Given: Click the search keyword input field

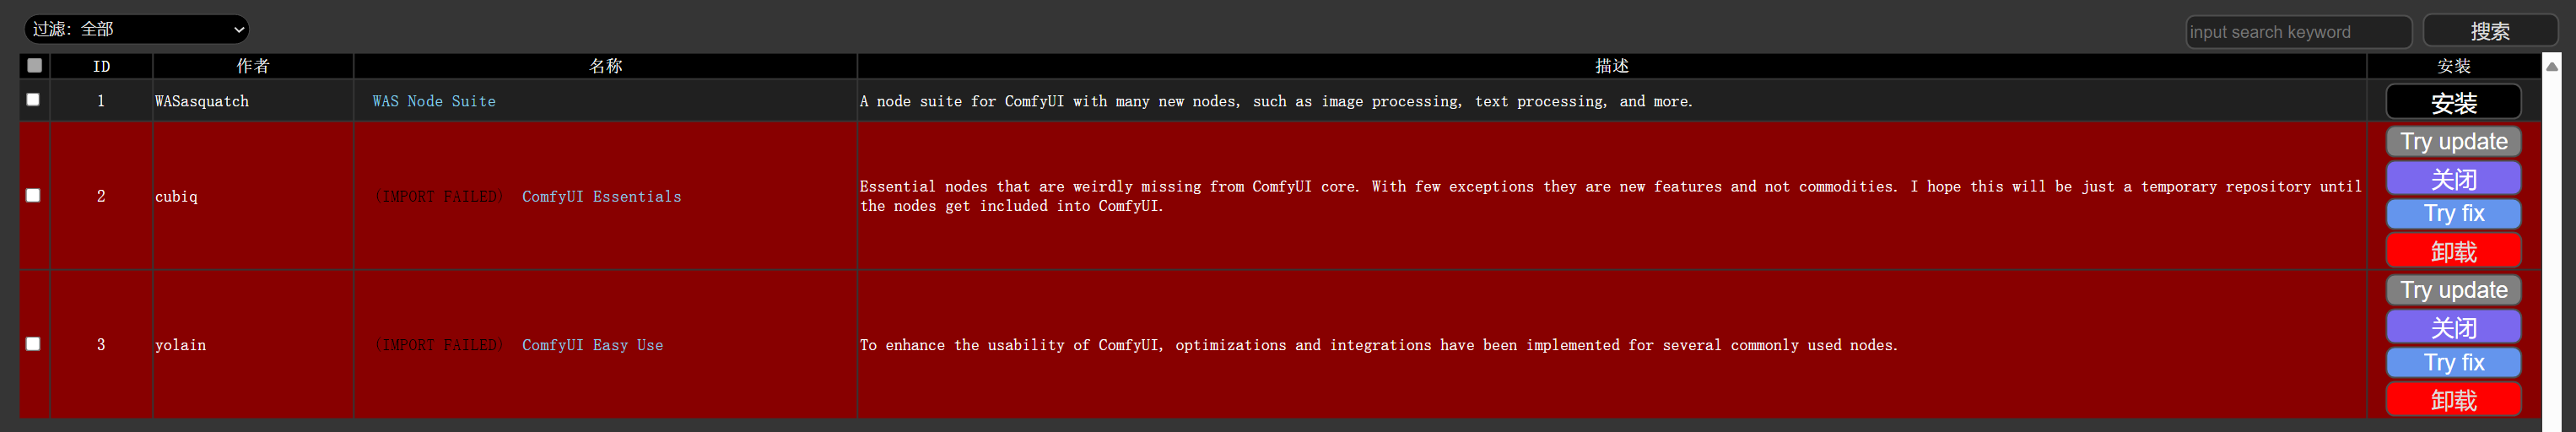Looking at the screenshot, I should [2298, 32].
